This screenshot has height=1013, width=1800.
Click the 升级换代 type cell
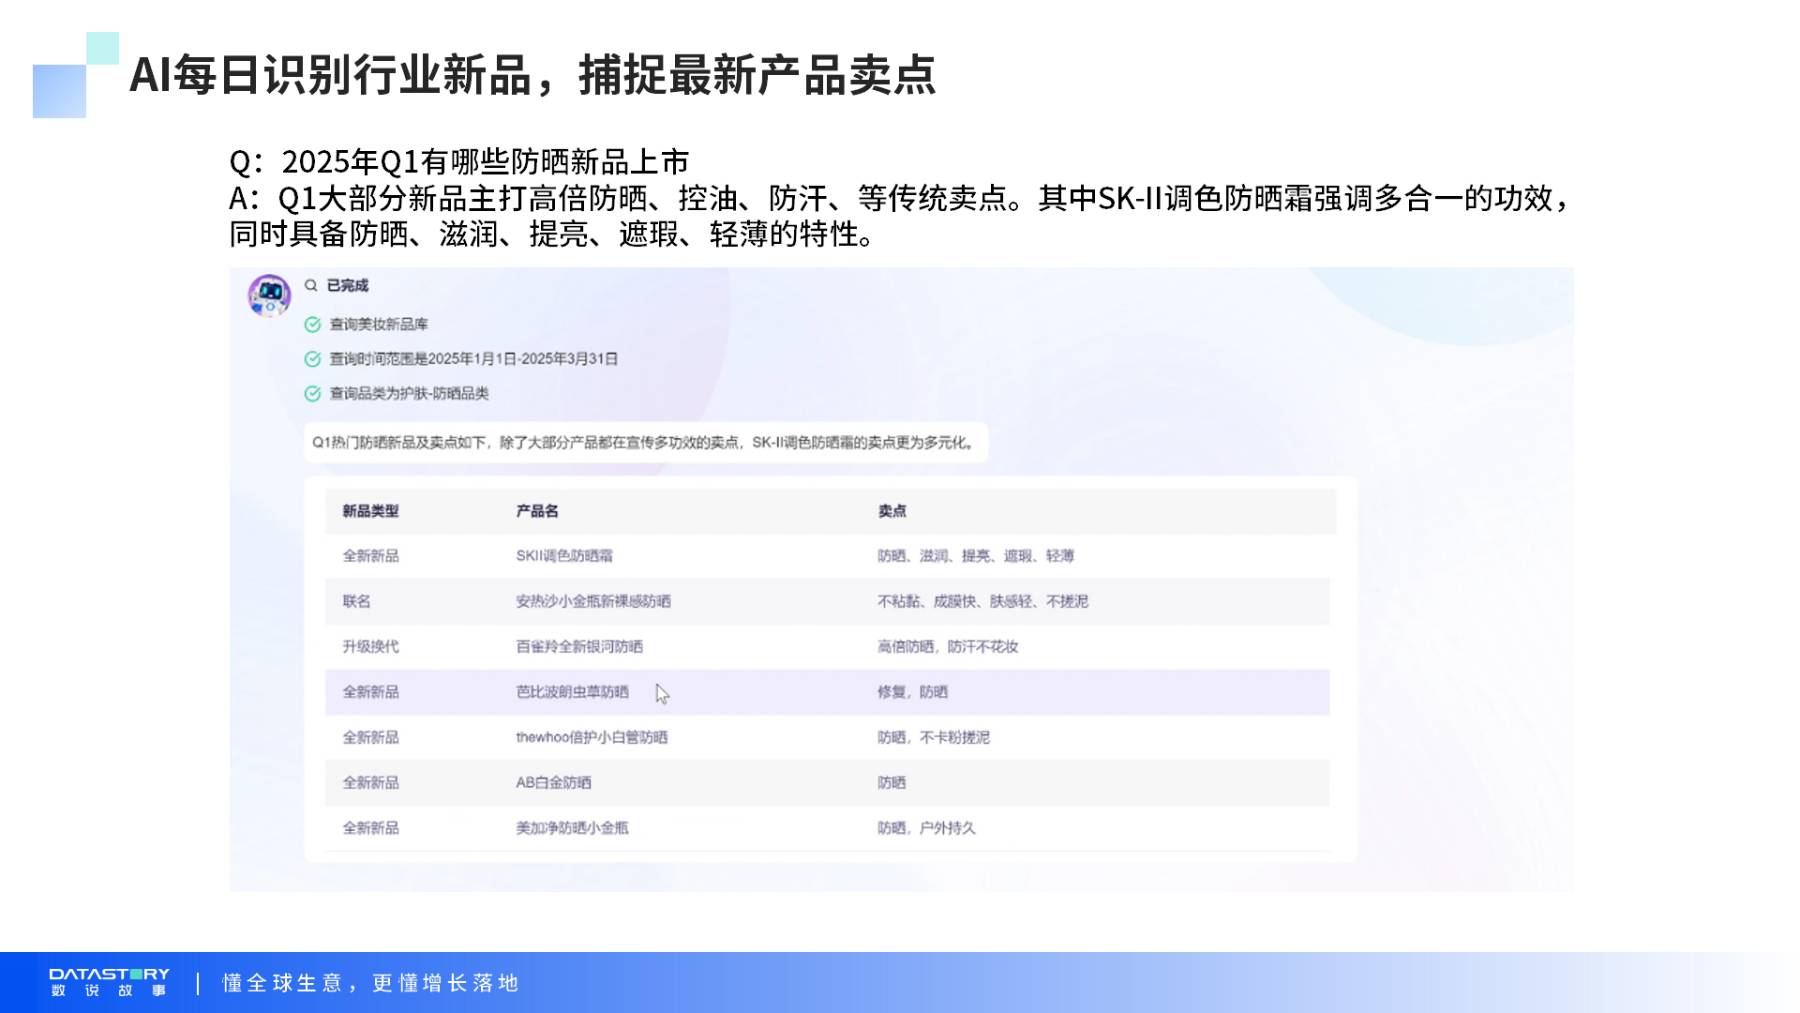tap(370, 647)
